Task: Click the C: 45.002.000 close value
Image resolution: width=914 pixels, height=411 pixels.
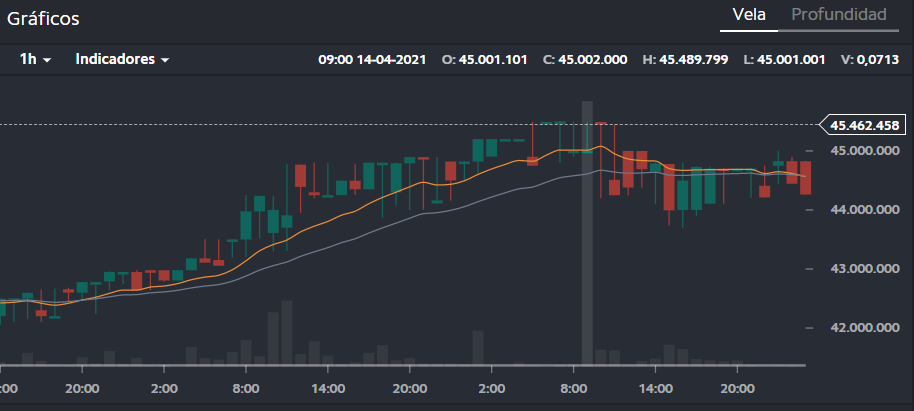Action: click(x=585, y=59)
